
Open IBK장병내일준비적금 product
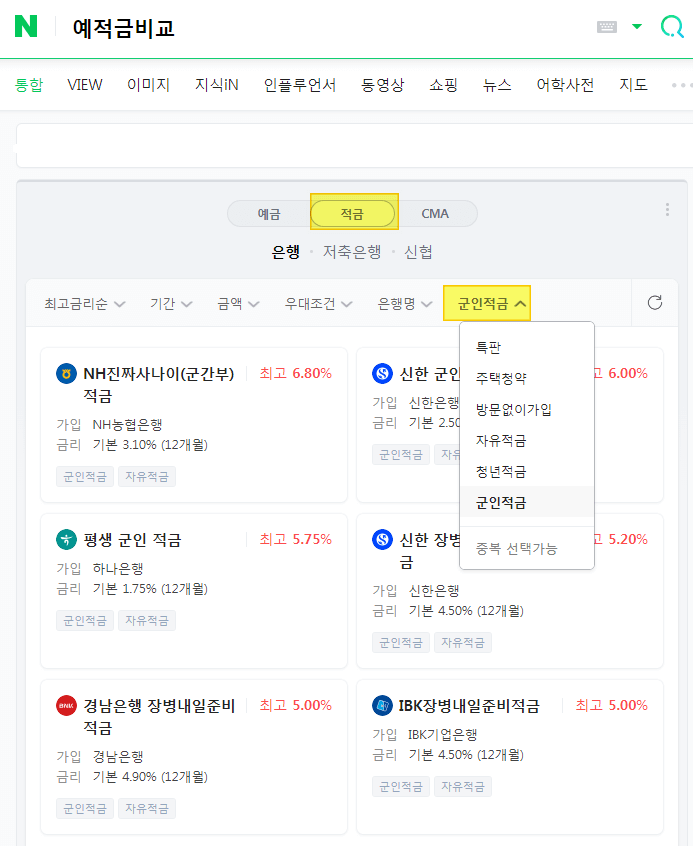[469, 706]
